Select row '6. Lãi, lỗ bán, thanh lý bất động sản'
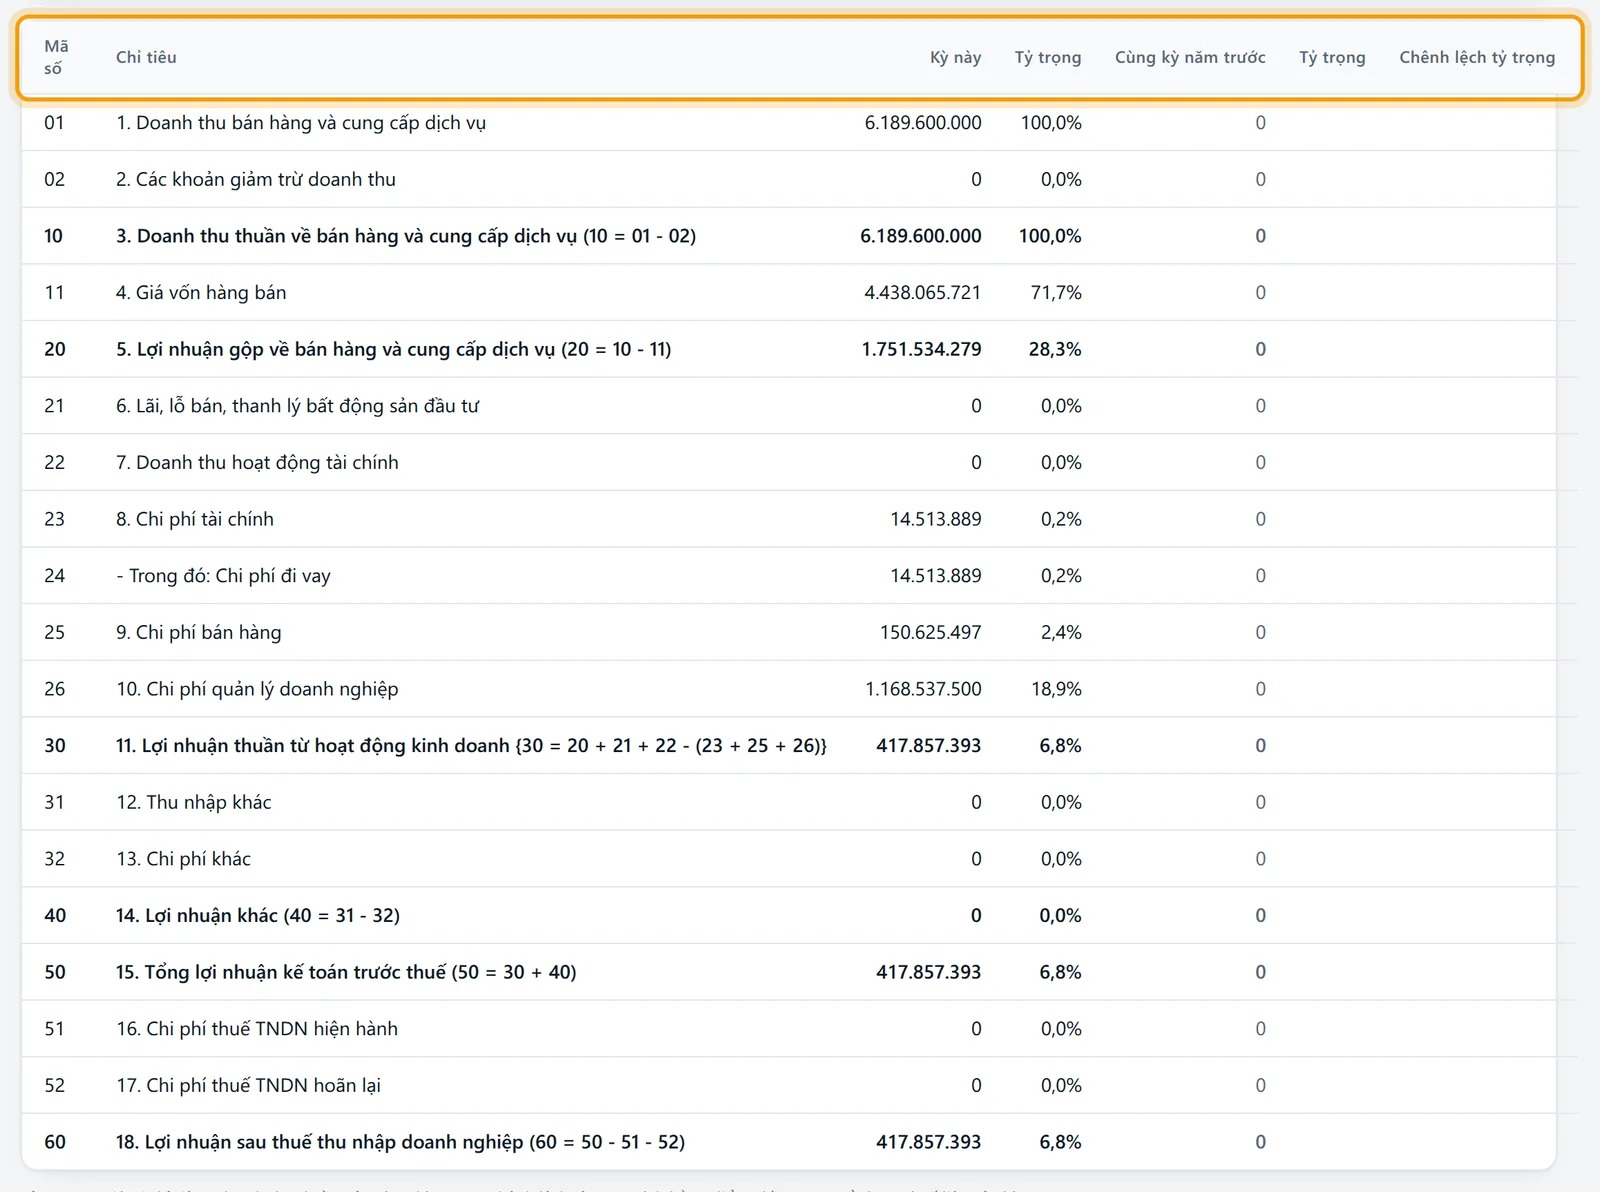Viewport: 1600px width, 1192px height. [x=789, y=406]
